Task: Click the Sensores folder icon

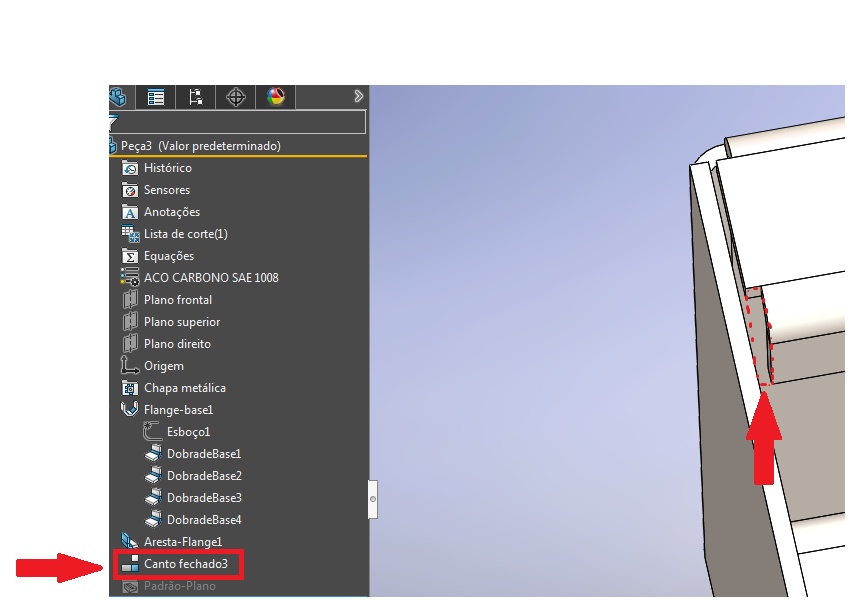Action: 130,190
